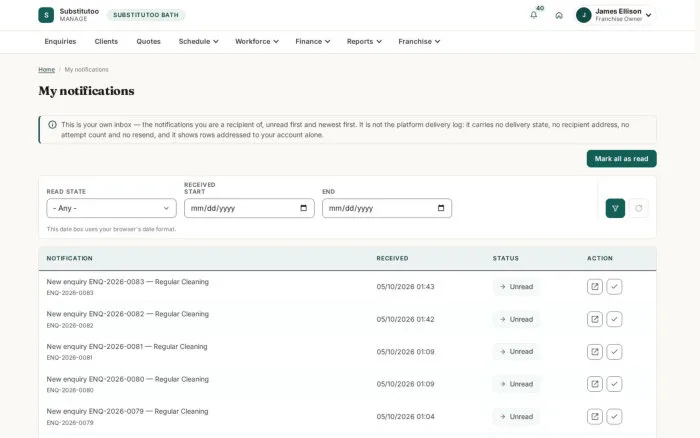The width and height of the screenshot is (700, 438).
Task: Open ENQ-2026-0081 via its open-link icon
Action: tap(595, 352)
